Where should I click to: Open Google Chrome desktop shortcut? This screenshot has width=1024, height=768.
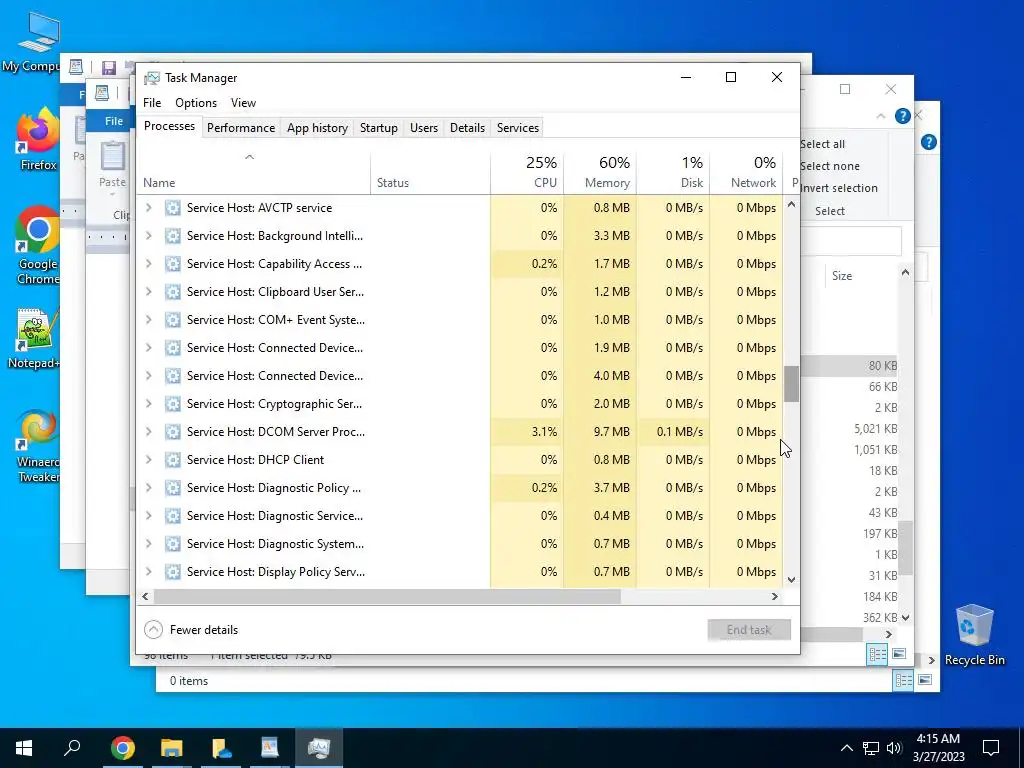pos(37,245)
